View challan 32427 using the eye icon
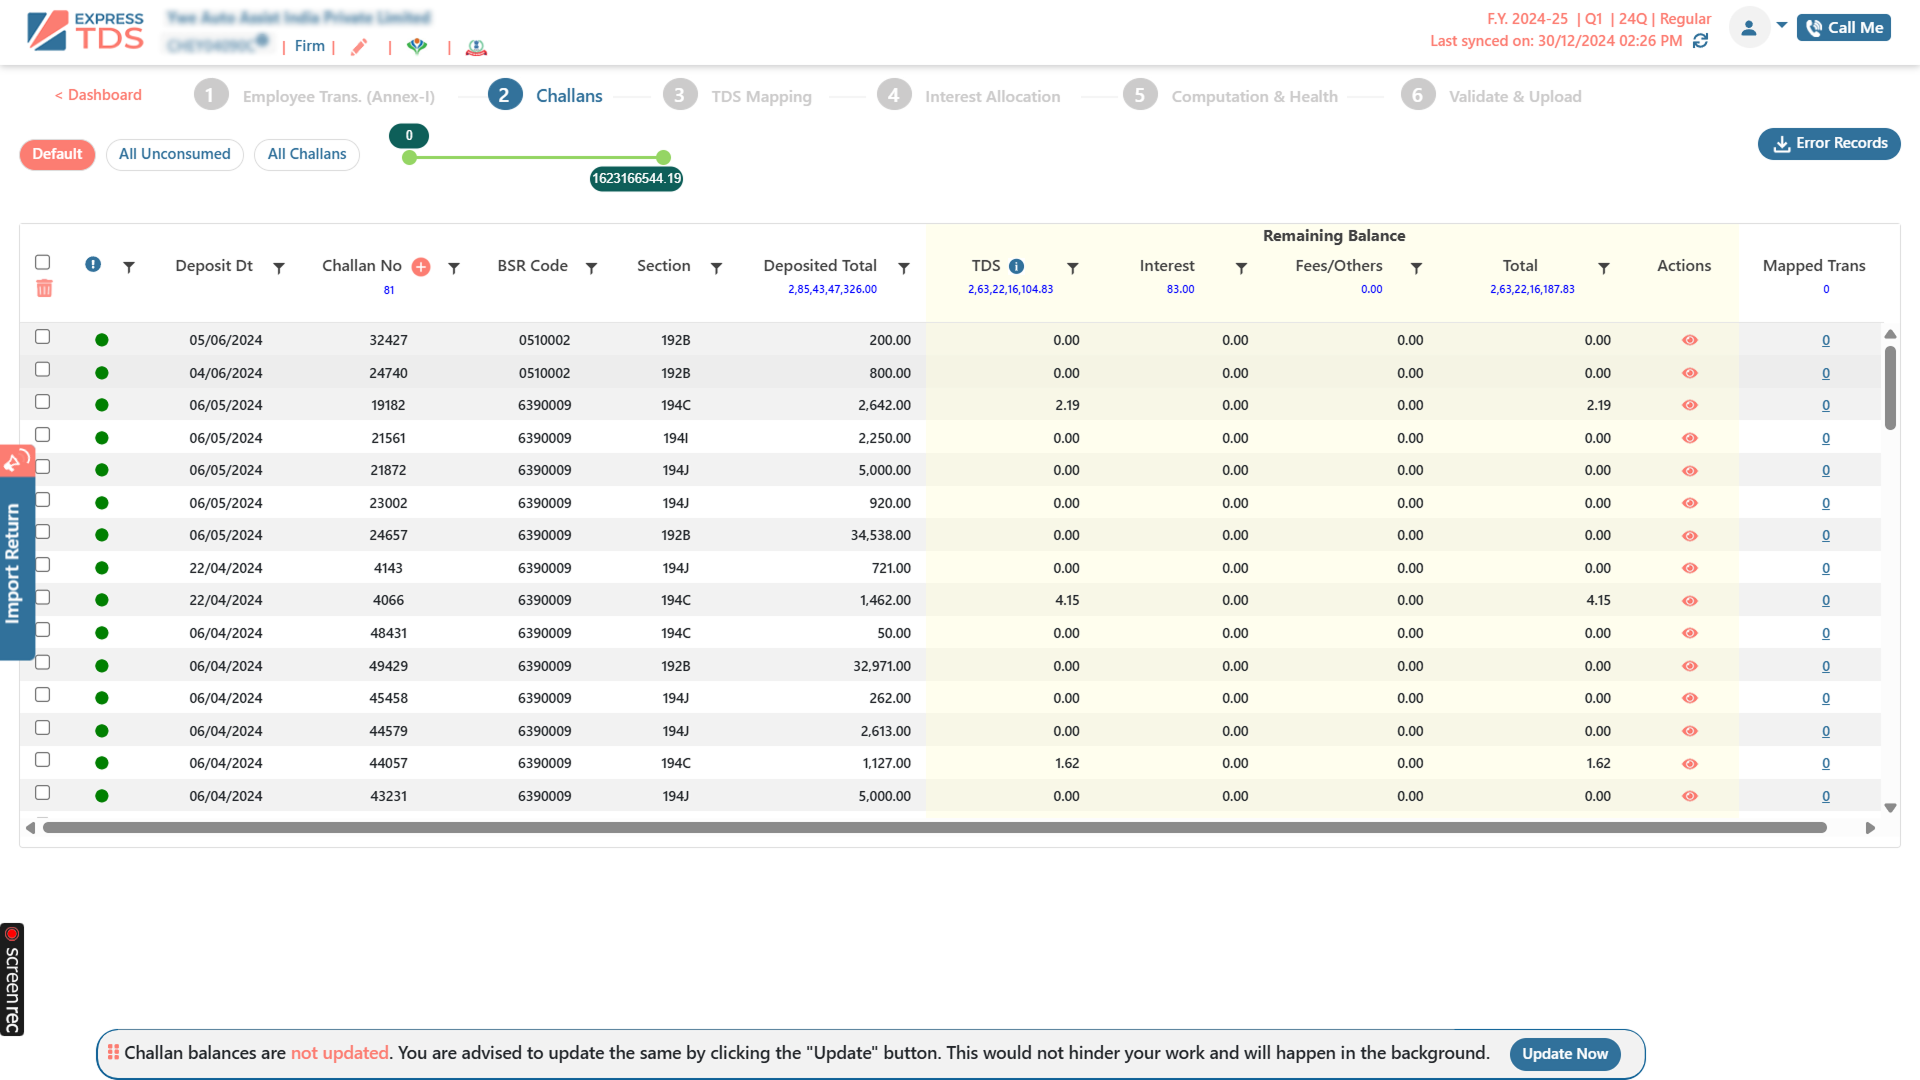Viewport: 1920px width, 1080px height. (1690, 340)
